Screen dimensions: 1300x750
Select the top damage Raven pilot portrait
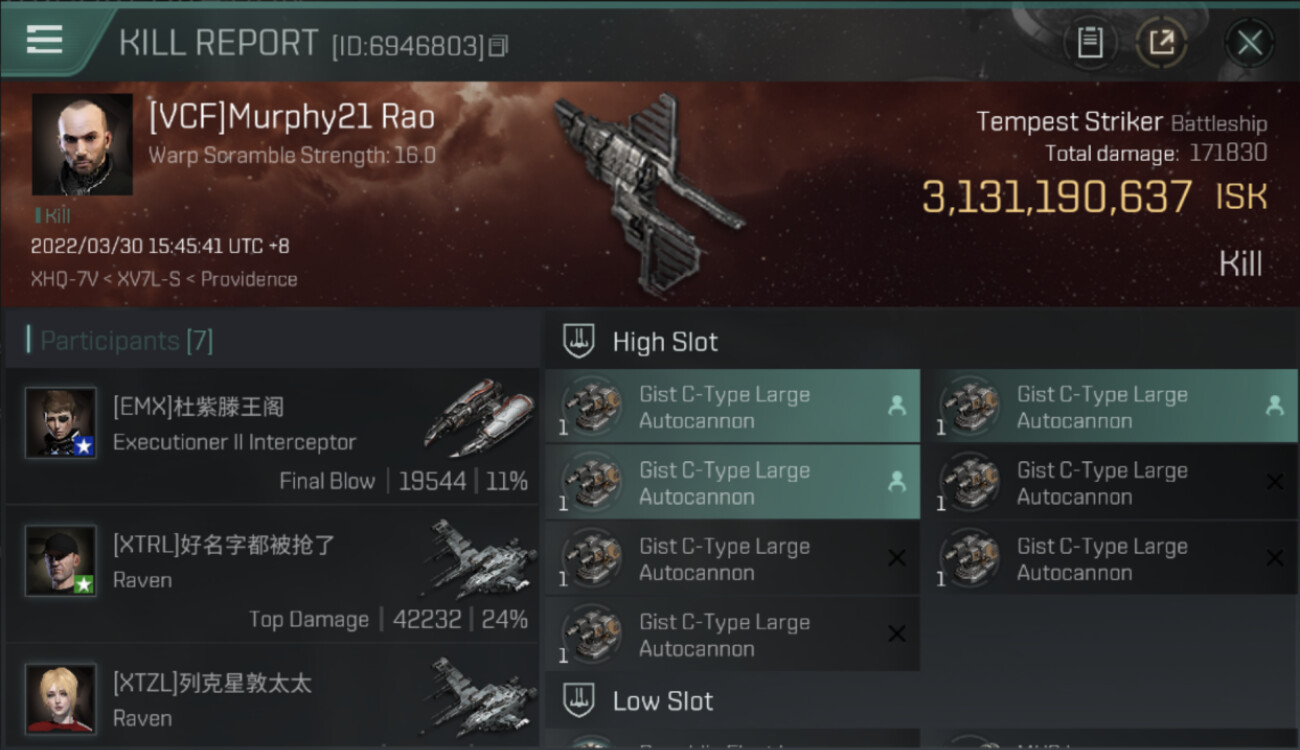(x=61, y=561)
